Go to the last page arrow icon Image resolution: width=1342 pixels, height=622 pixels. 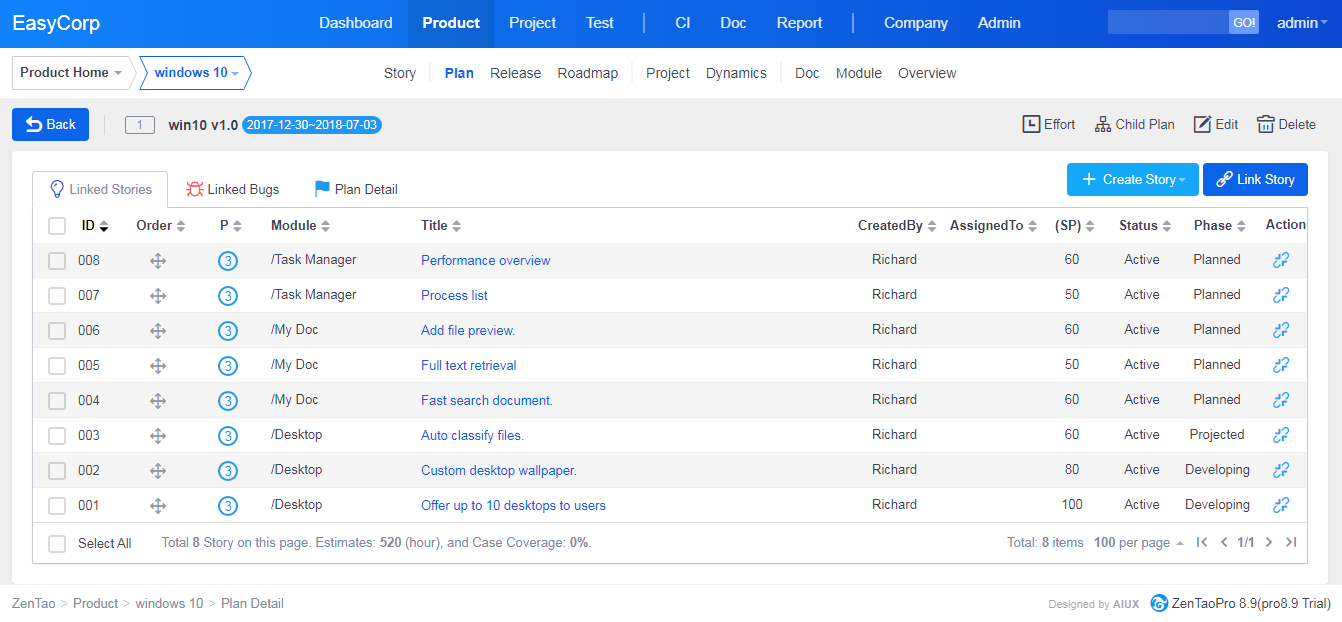pos(1291,542)
